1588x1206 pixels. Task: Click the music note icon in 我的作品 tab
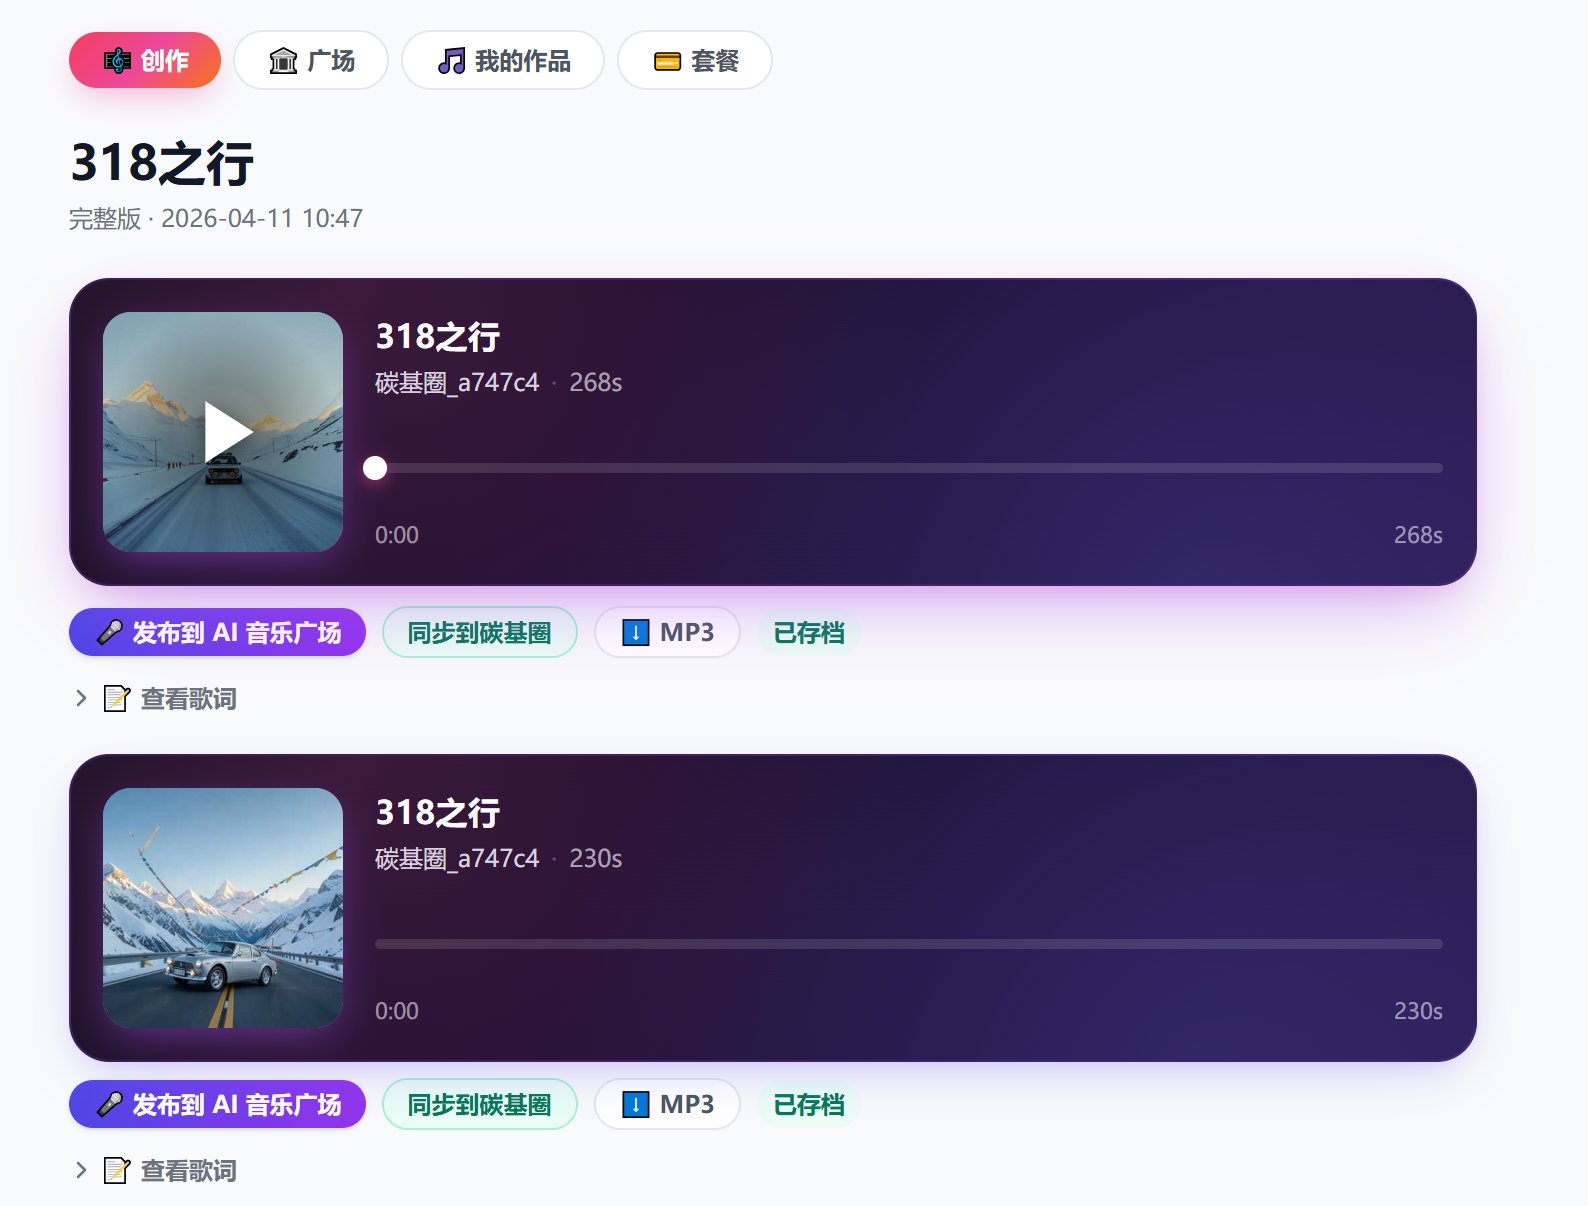[x=452, y=61]
